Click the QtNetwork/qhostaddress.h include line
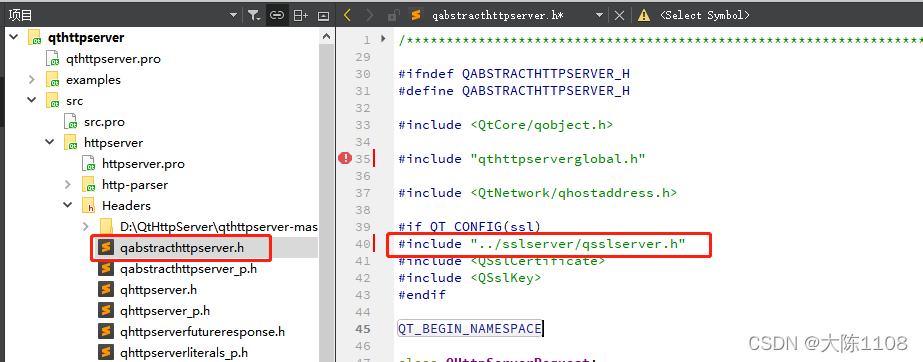This screenshot has height=362, width=923. (537, 192)
